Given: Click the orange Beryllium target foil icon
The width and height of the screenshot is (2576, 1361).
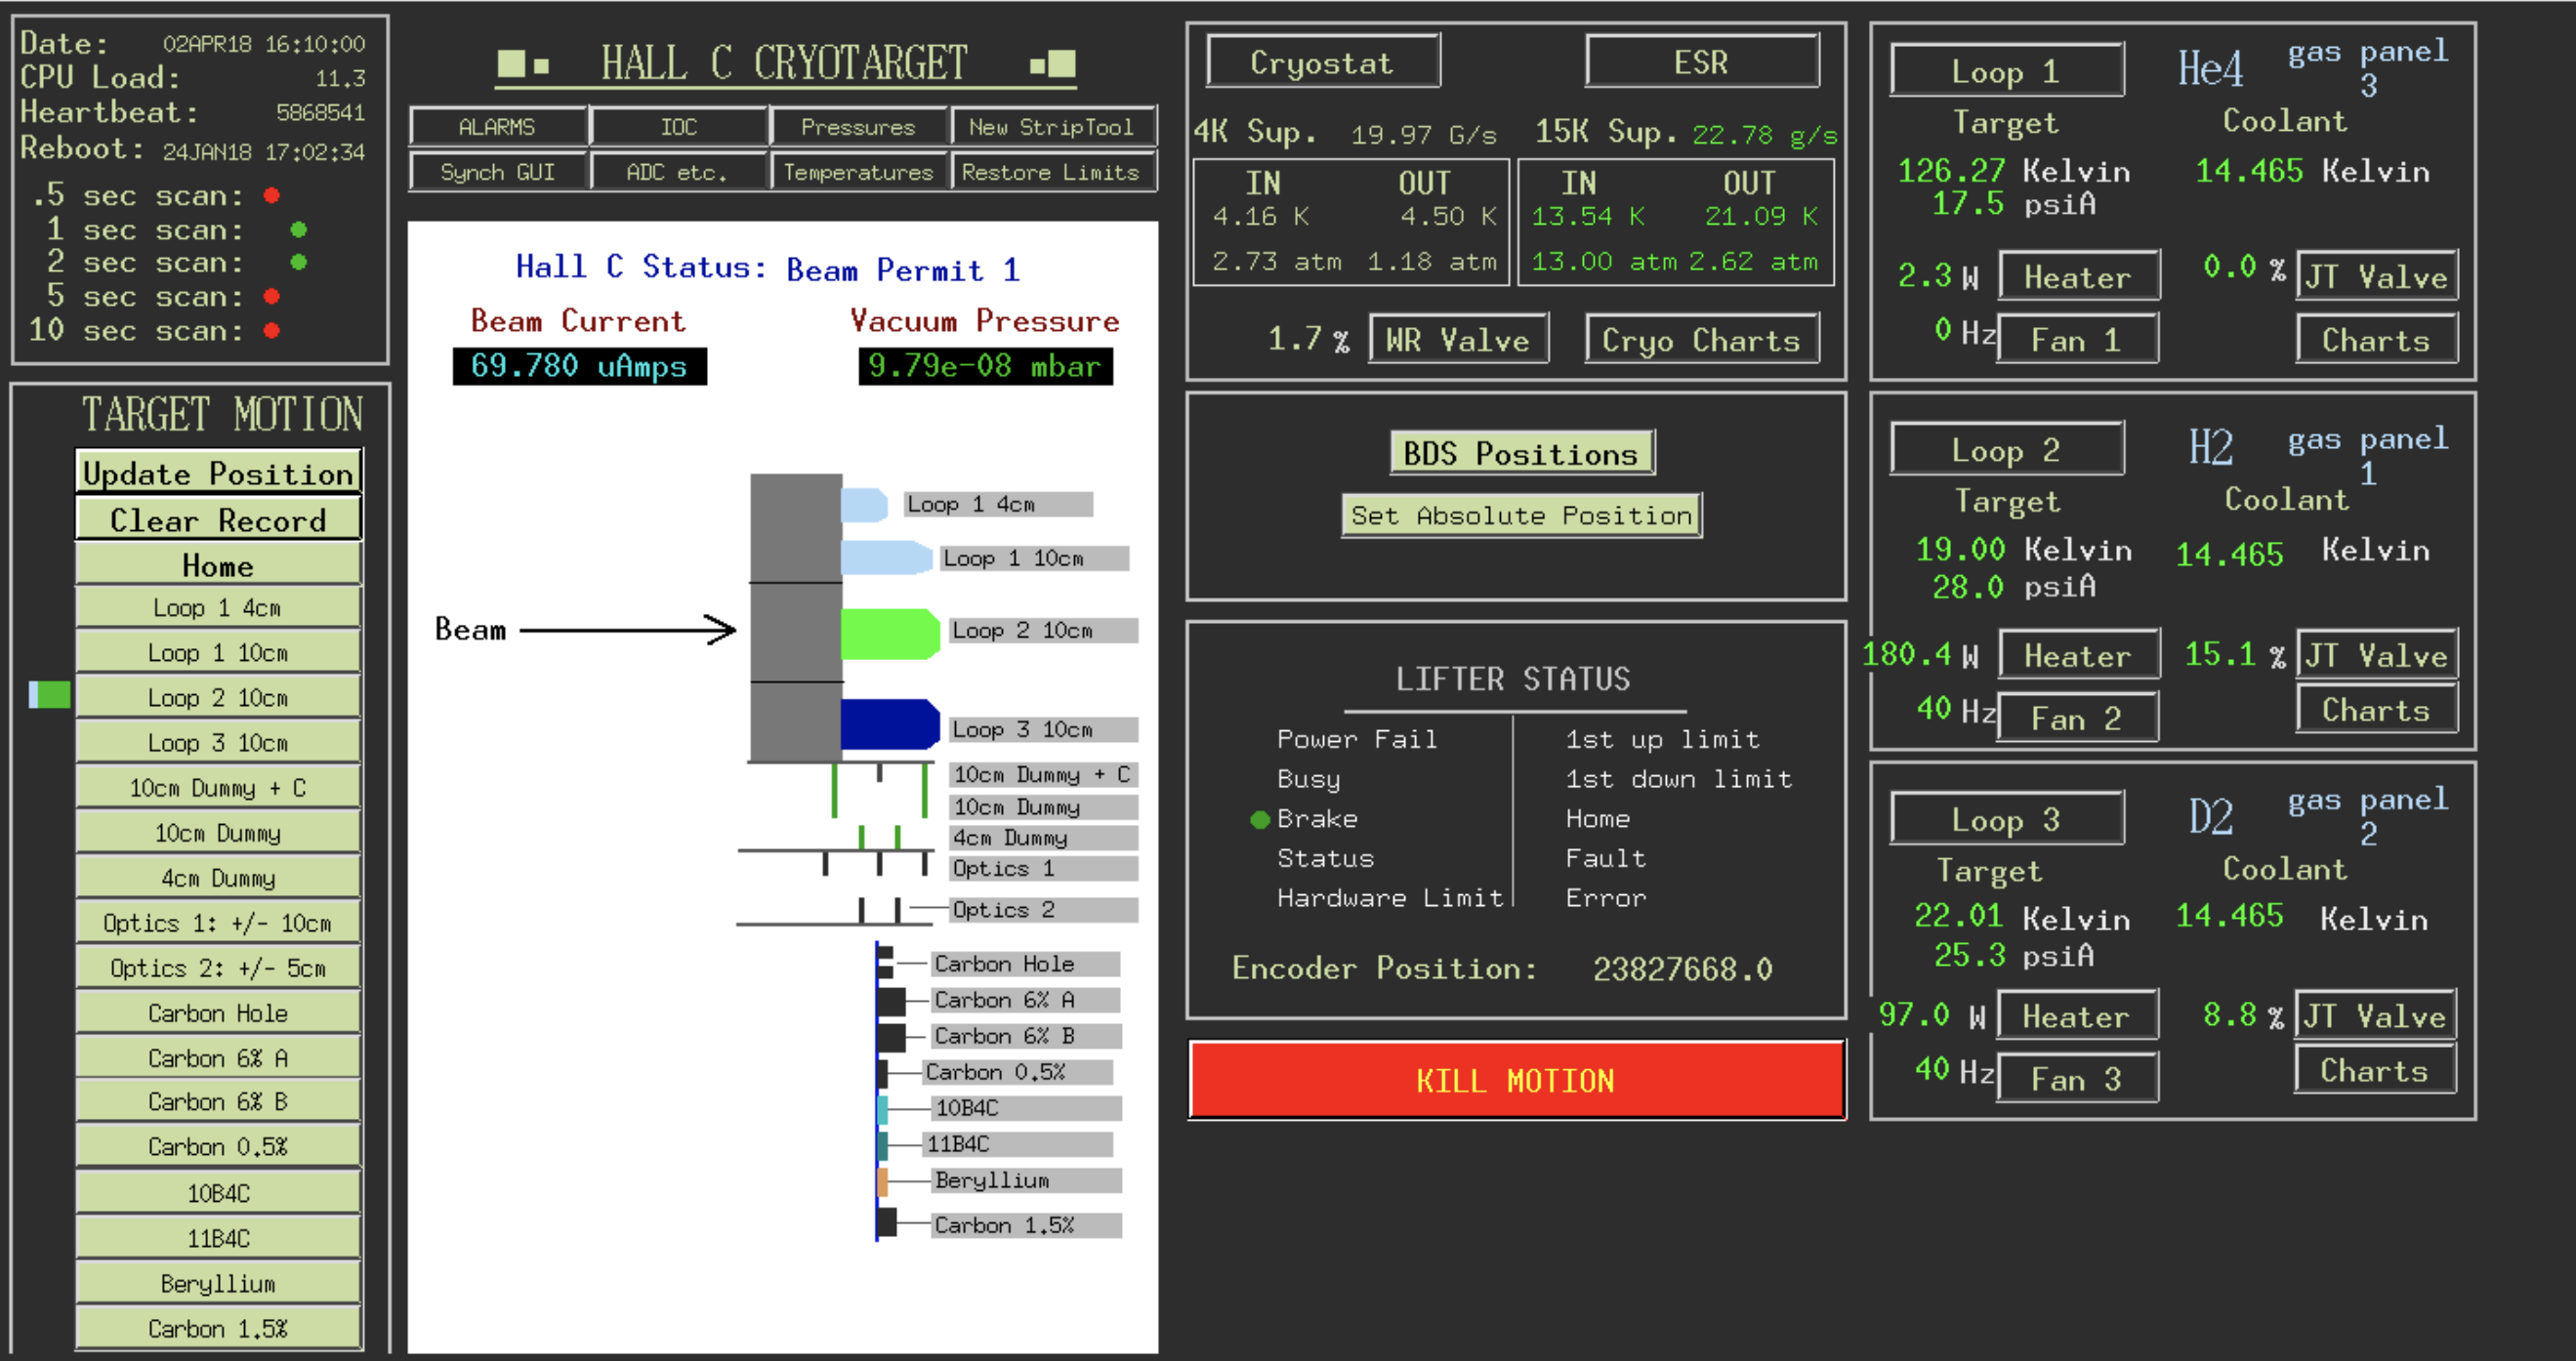Looking at the screenshot, I should click(x=882, y=1181).
